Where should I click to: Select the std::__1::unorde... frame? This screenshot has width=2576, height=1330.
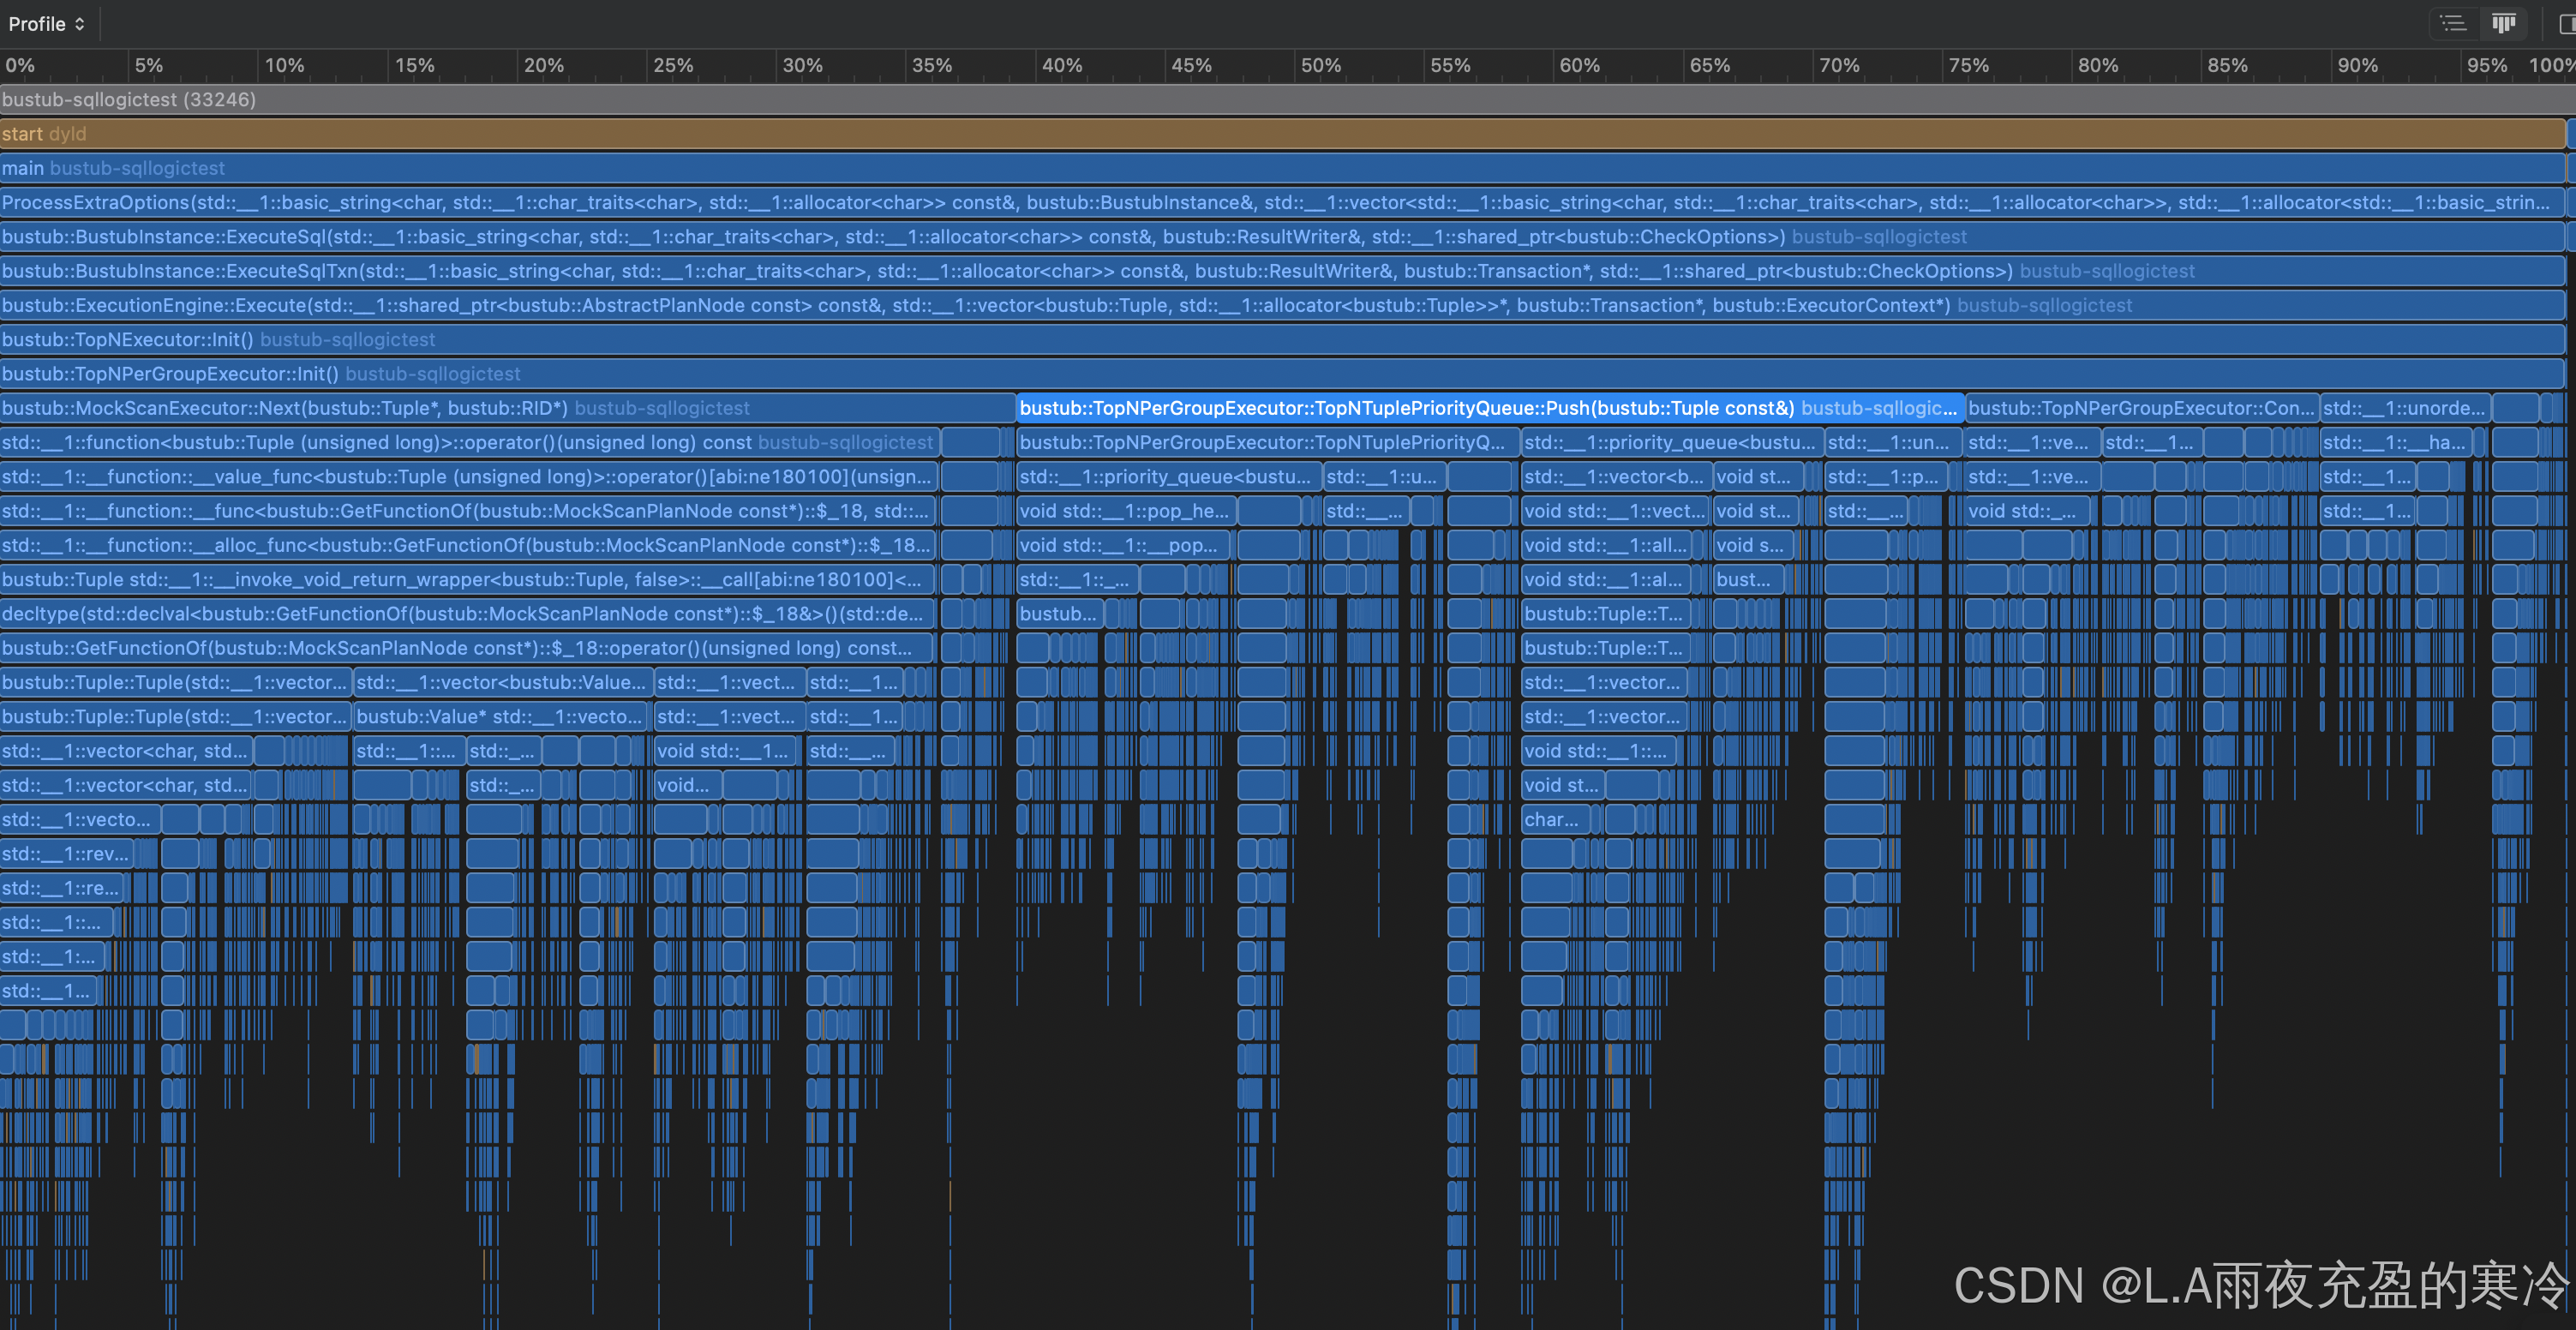(x=2403, y=408)
